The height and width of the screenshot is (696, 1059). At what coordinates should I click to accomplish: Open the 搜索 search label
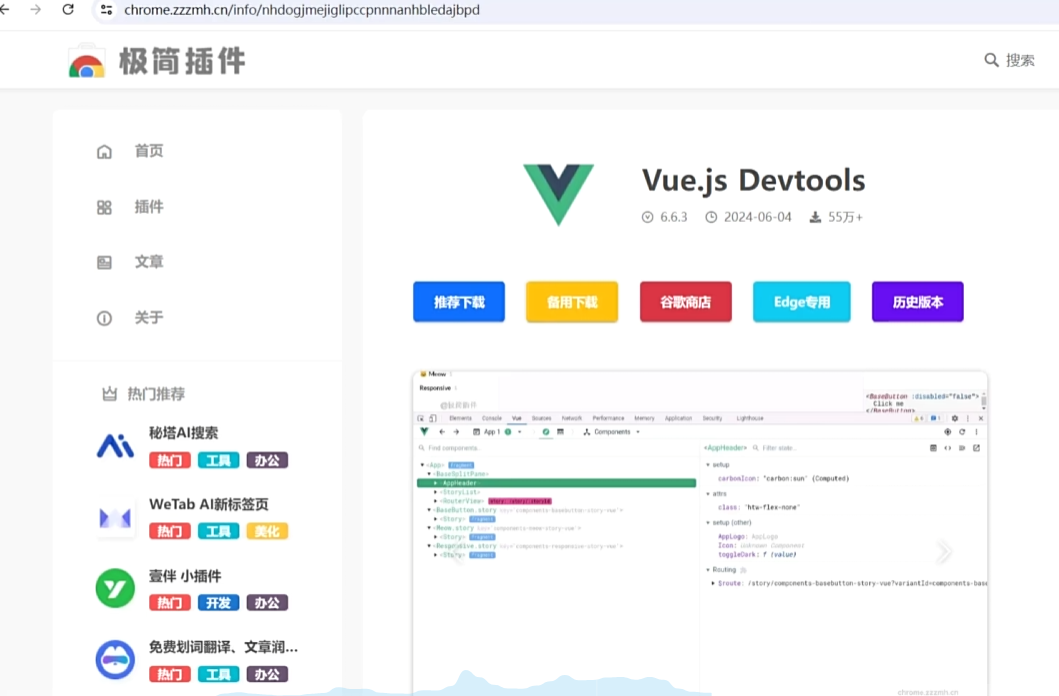[1020, 60]
